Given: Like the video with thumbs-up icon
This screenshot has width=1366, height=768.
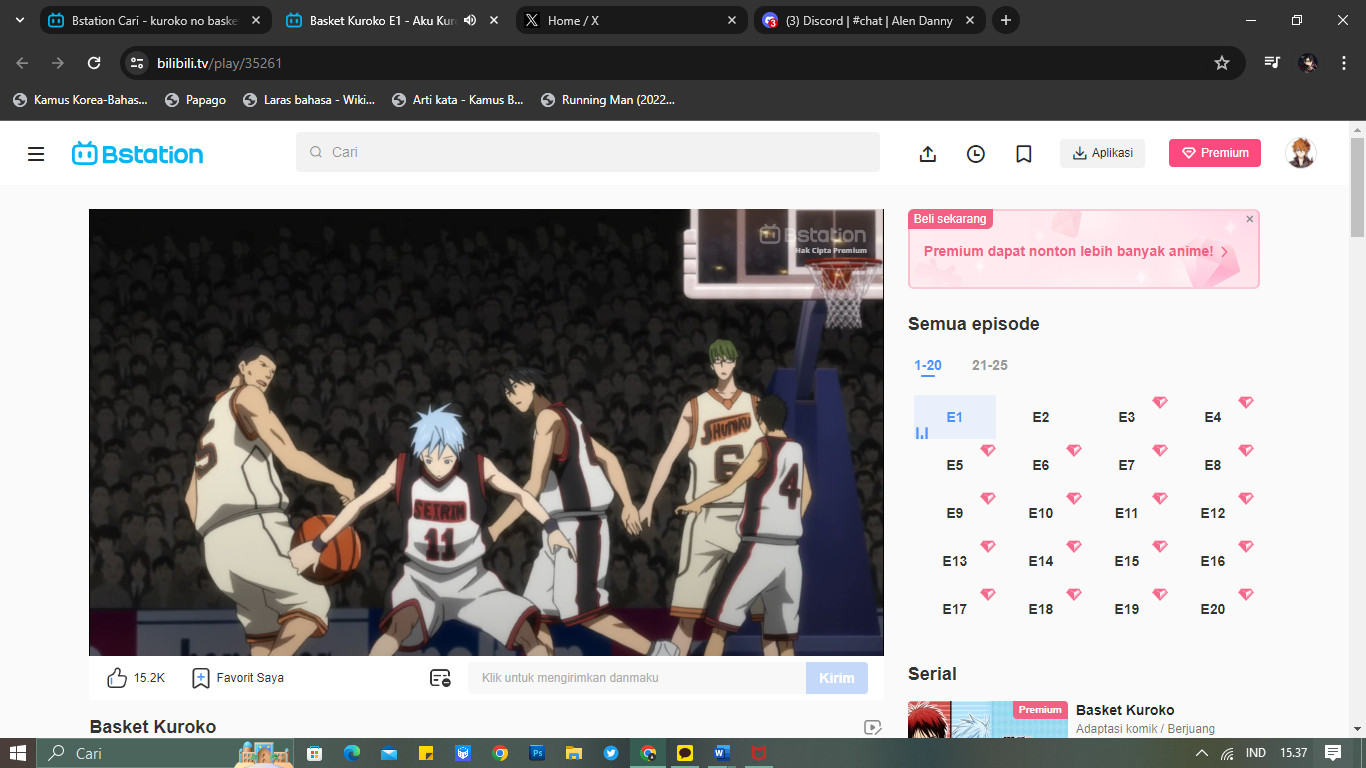Looking at the screenshot, I should point(117,677).
